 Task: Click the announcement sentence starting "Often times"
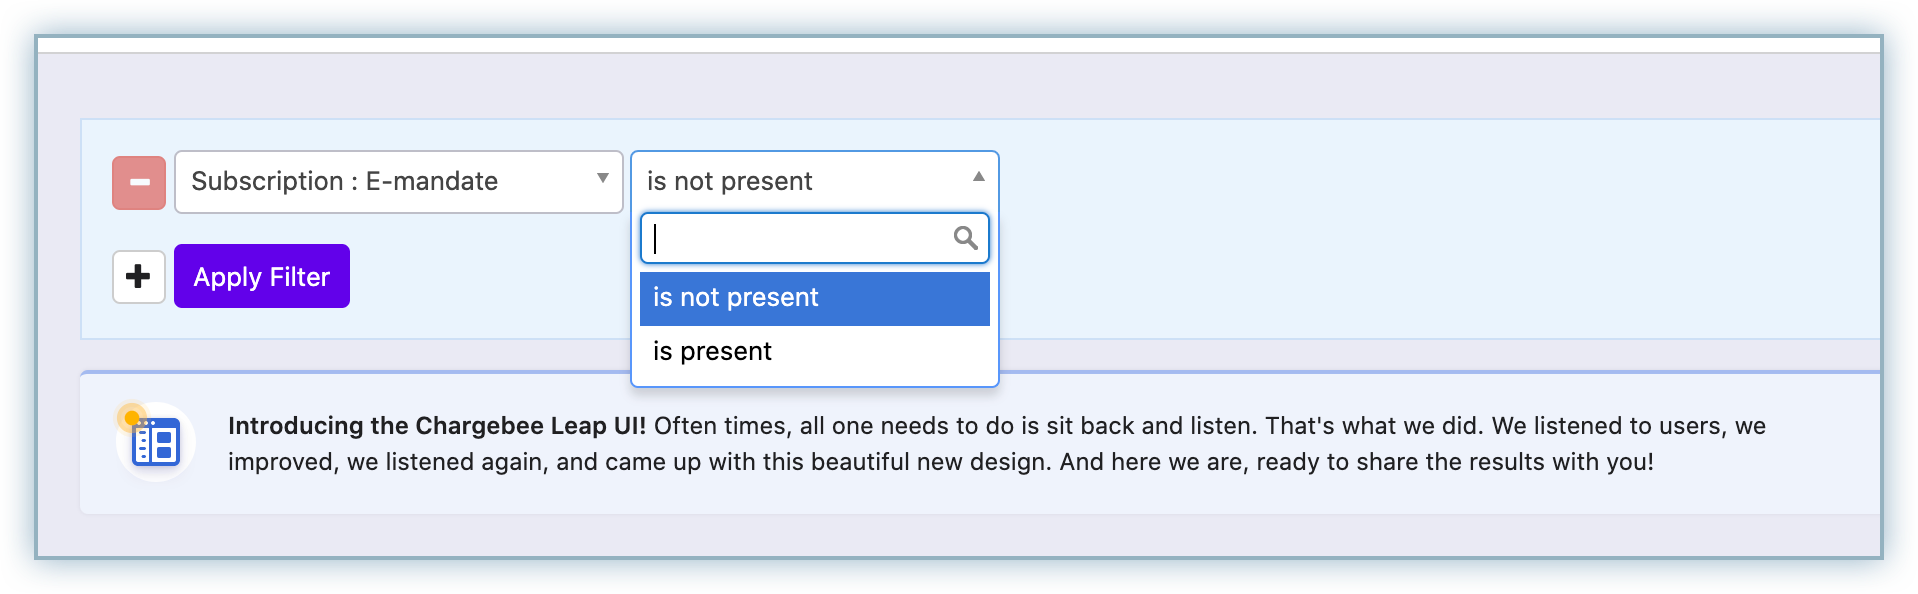click(x=1200, y=426)
